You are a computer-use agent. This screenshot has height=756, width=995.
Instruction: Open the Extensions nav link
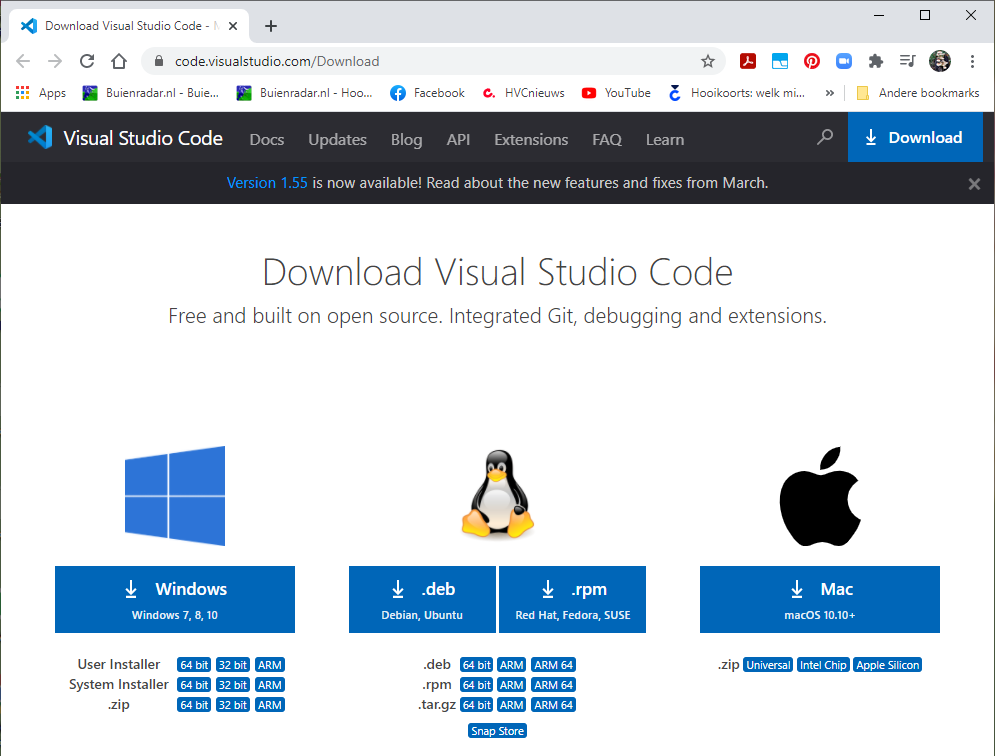point(531,140)
